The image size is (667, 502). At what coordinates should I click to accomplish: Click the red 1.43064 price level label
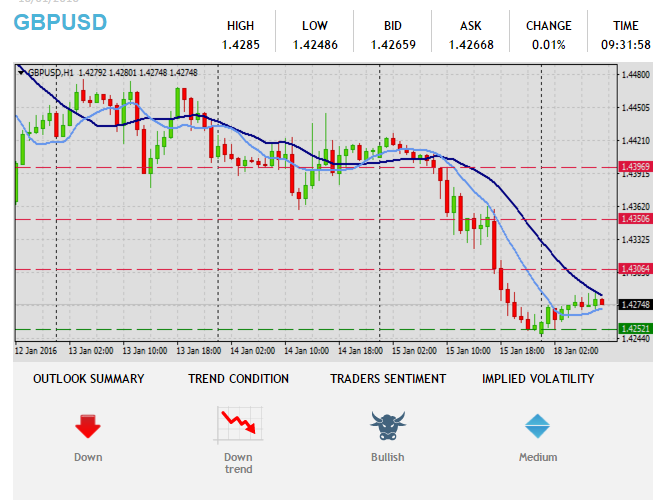point(635,268)
